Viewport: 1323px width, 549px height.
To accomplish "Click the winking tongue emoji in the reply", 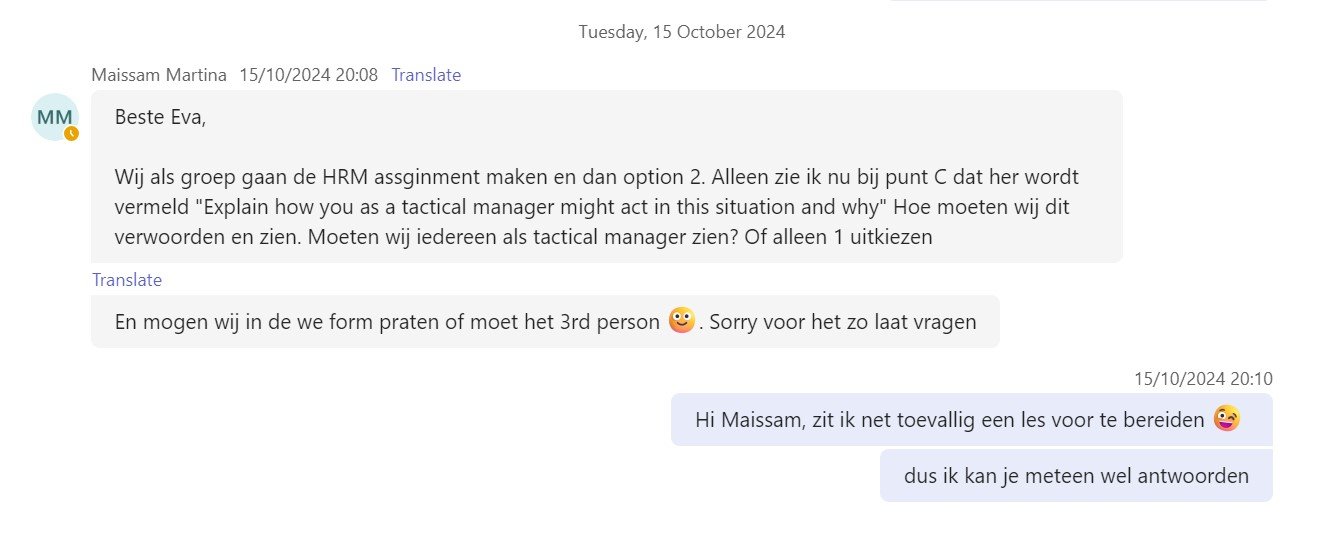I will point(1226,419).
